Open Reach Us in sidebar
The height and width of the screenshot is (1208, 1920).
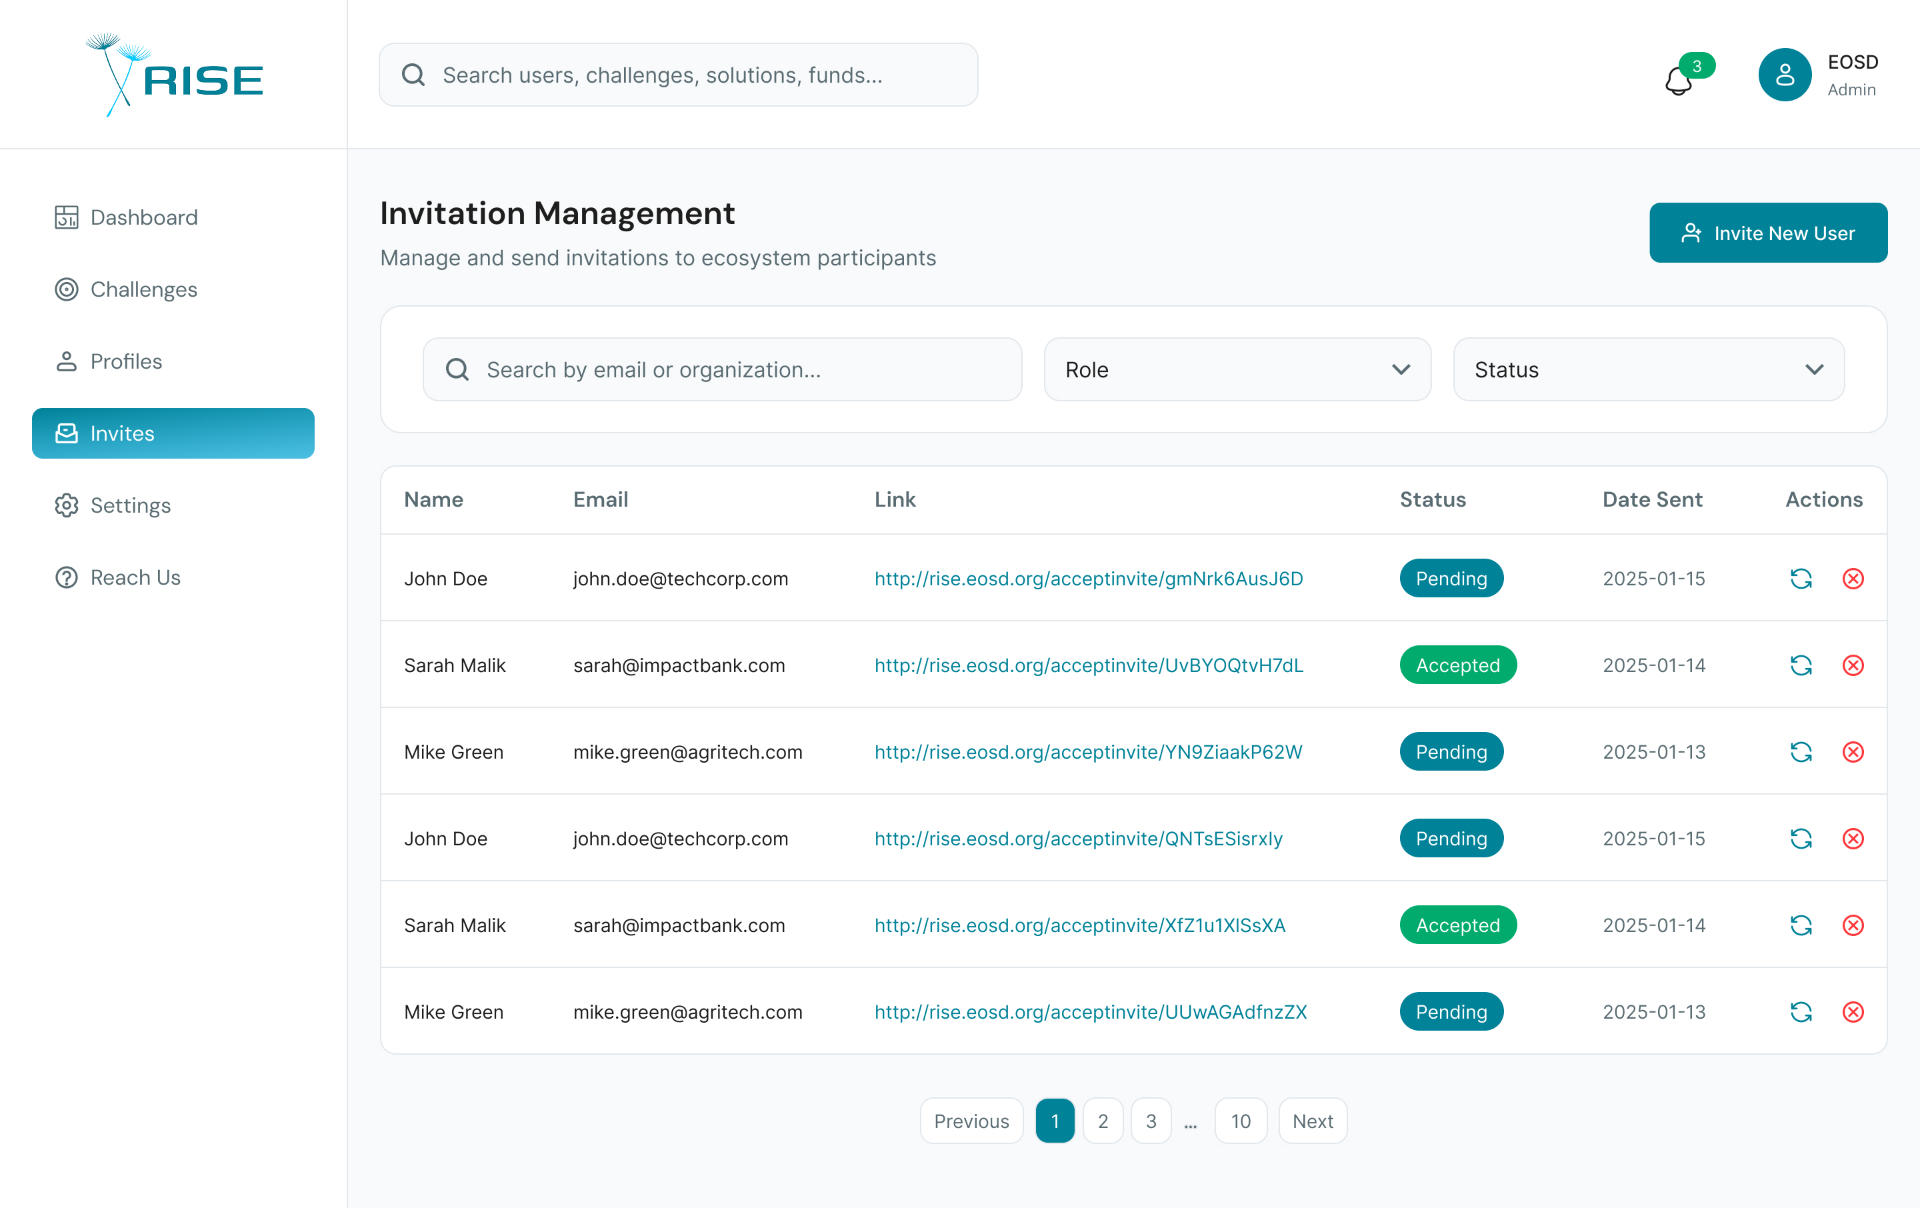pos(173,577)
